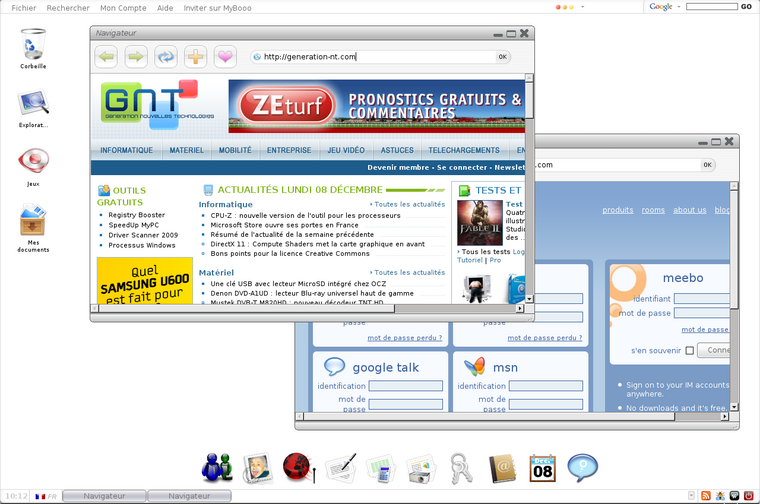The image size is (760, 504).
Task: Click front Navigateur vertical scrollbar down arrow
Action: [x=529, y=299]
